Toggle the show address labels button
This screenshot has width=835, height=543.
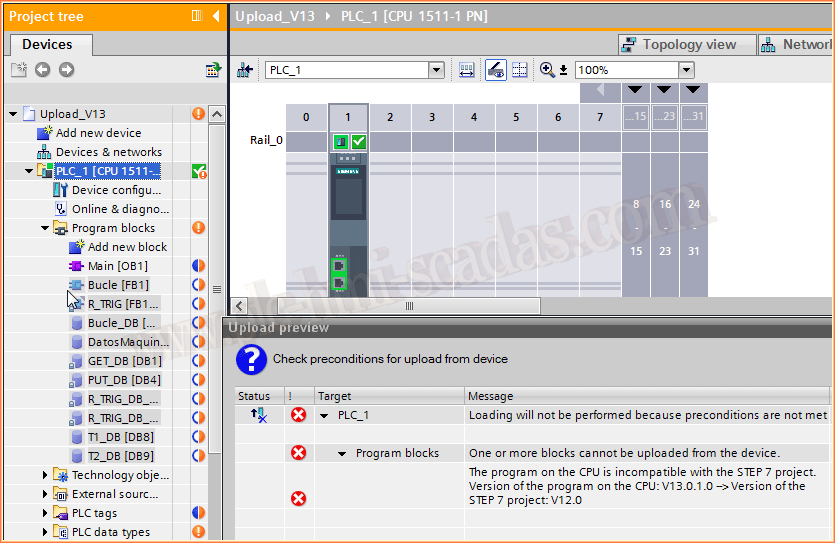tap(467, 70)
